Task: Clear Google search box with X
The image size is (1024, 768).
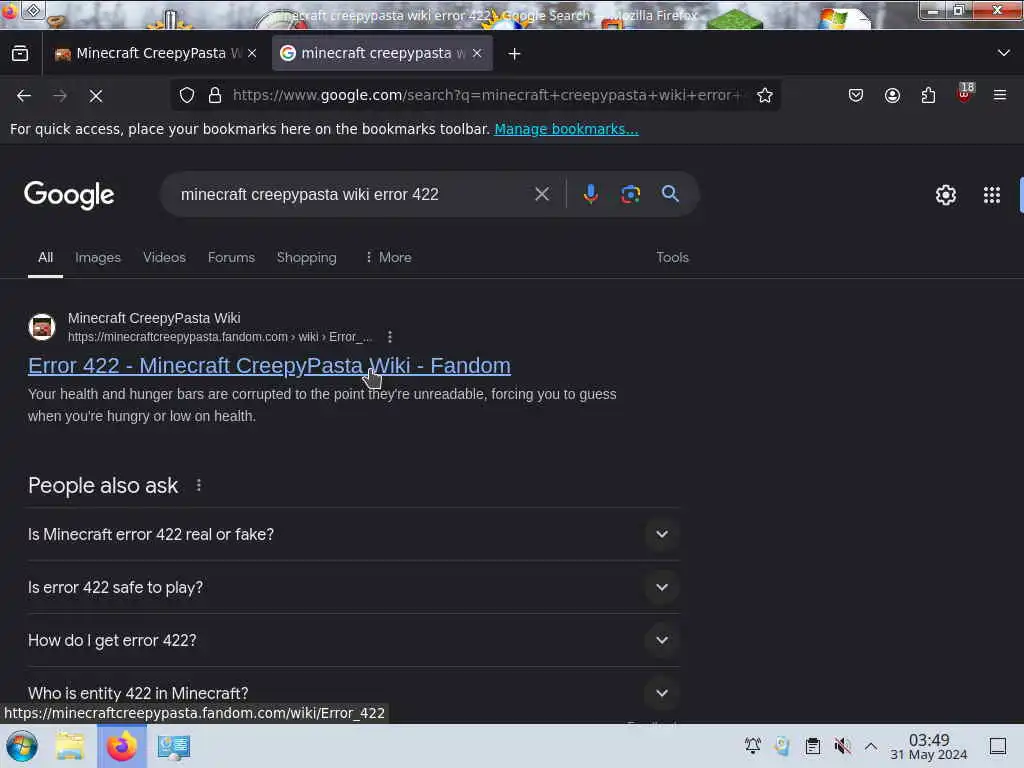Action: tap(541, 194)
